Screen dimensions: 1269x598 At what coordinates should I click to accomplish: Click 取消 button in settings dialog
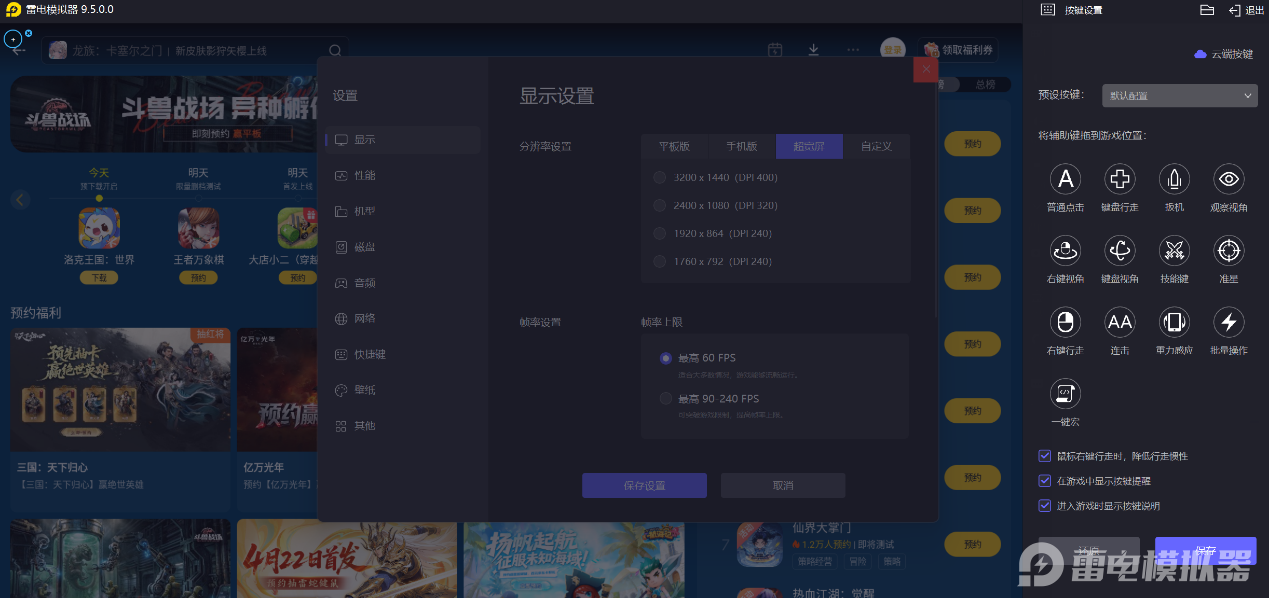(x=783, y=485)
